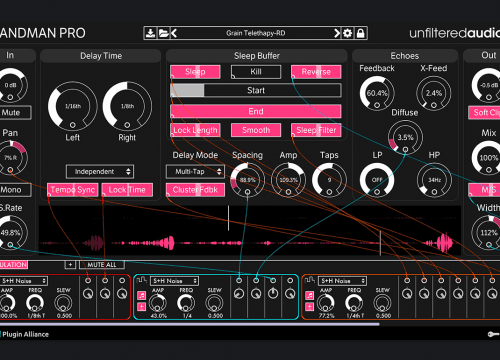Open S+H Noise dropdown in cyan modulator
Screen dimensions: 500x360
click(x=174, y=281)
